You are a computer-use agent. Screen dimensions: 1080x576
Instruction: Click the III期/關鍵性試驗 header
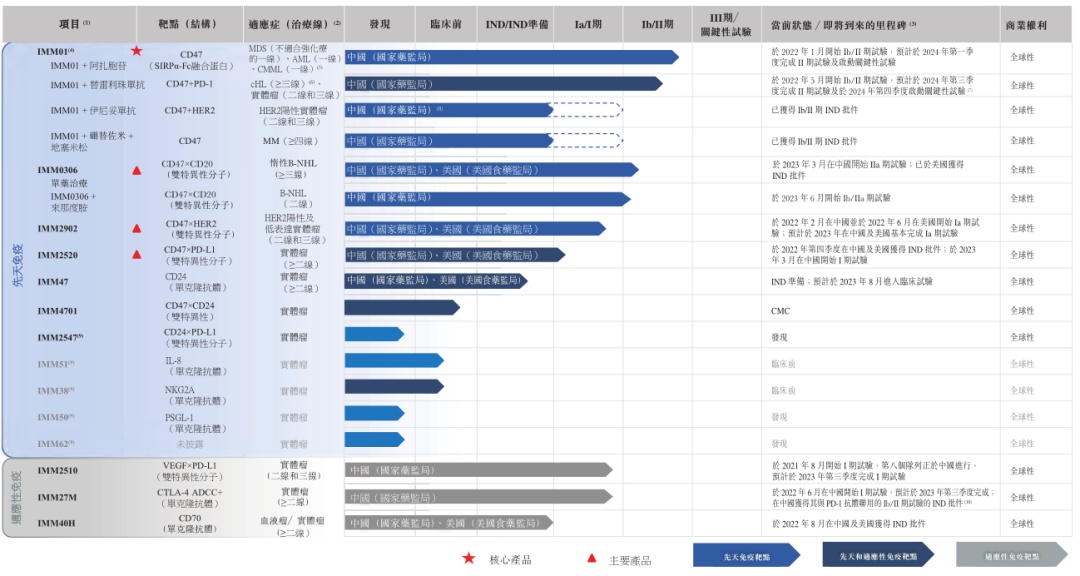click(x=725, y=25)
